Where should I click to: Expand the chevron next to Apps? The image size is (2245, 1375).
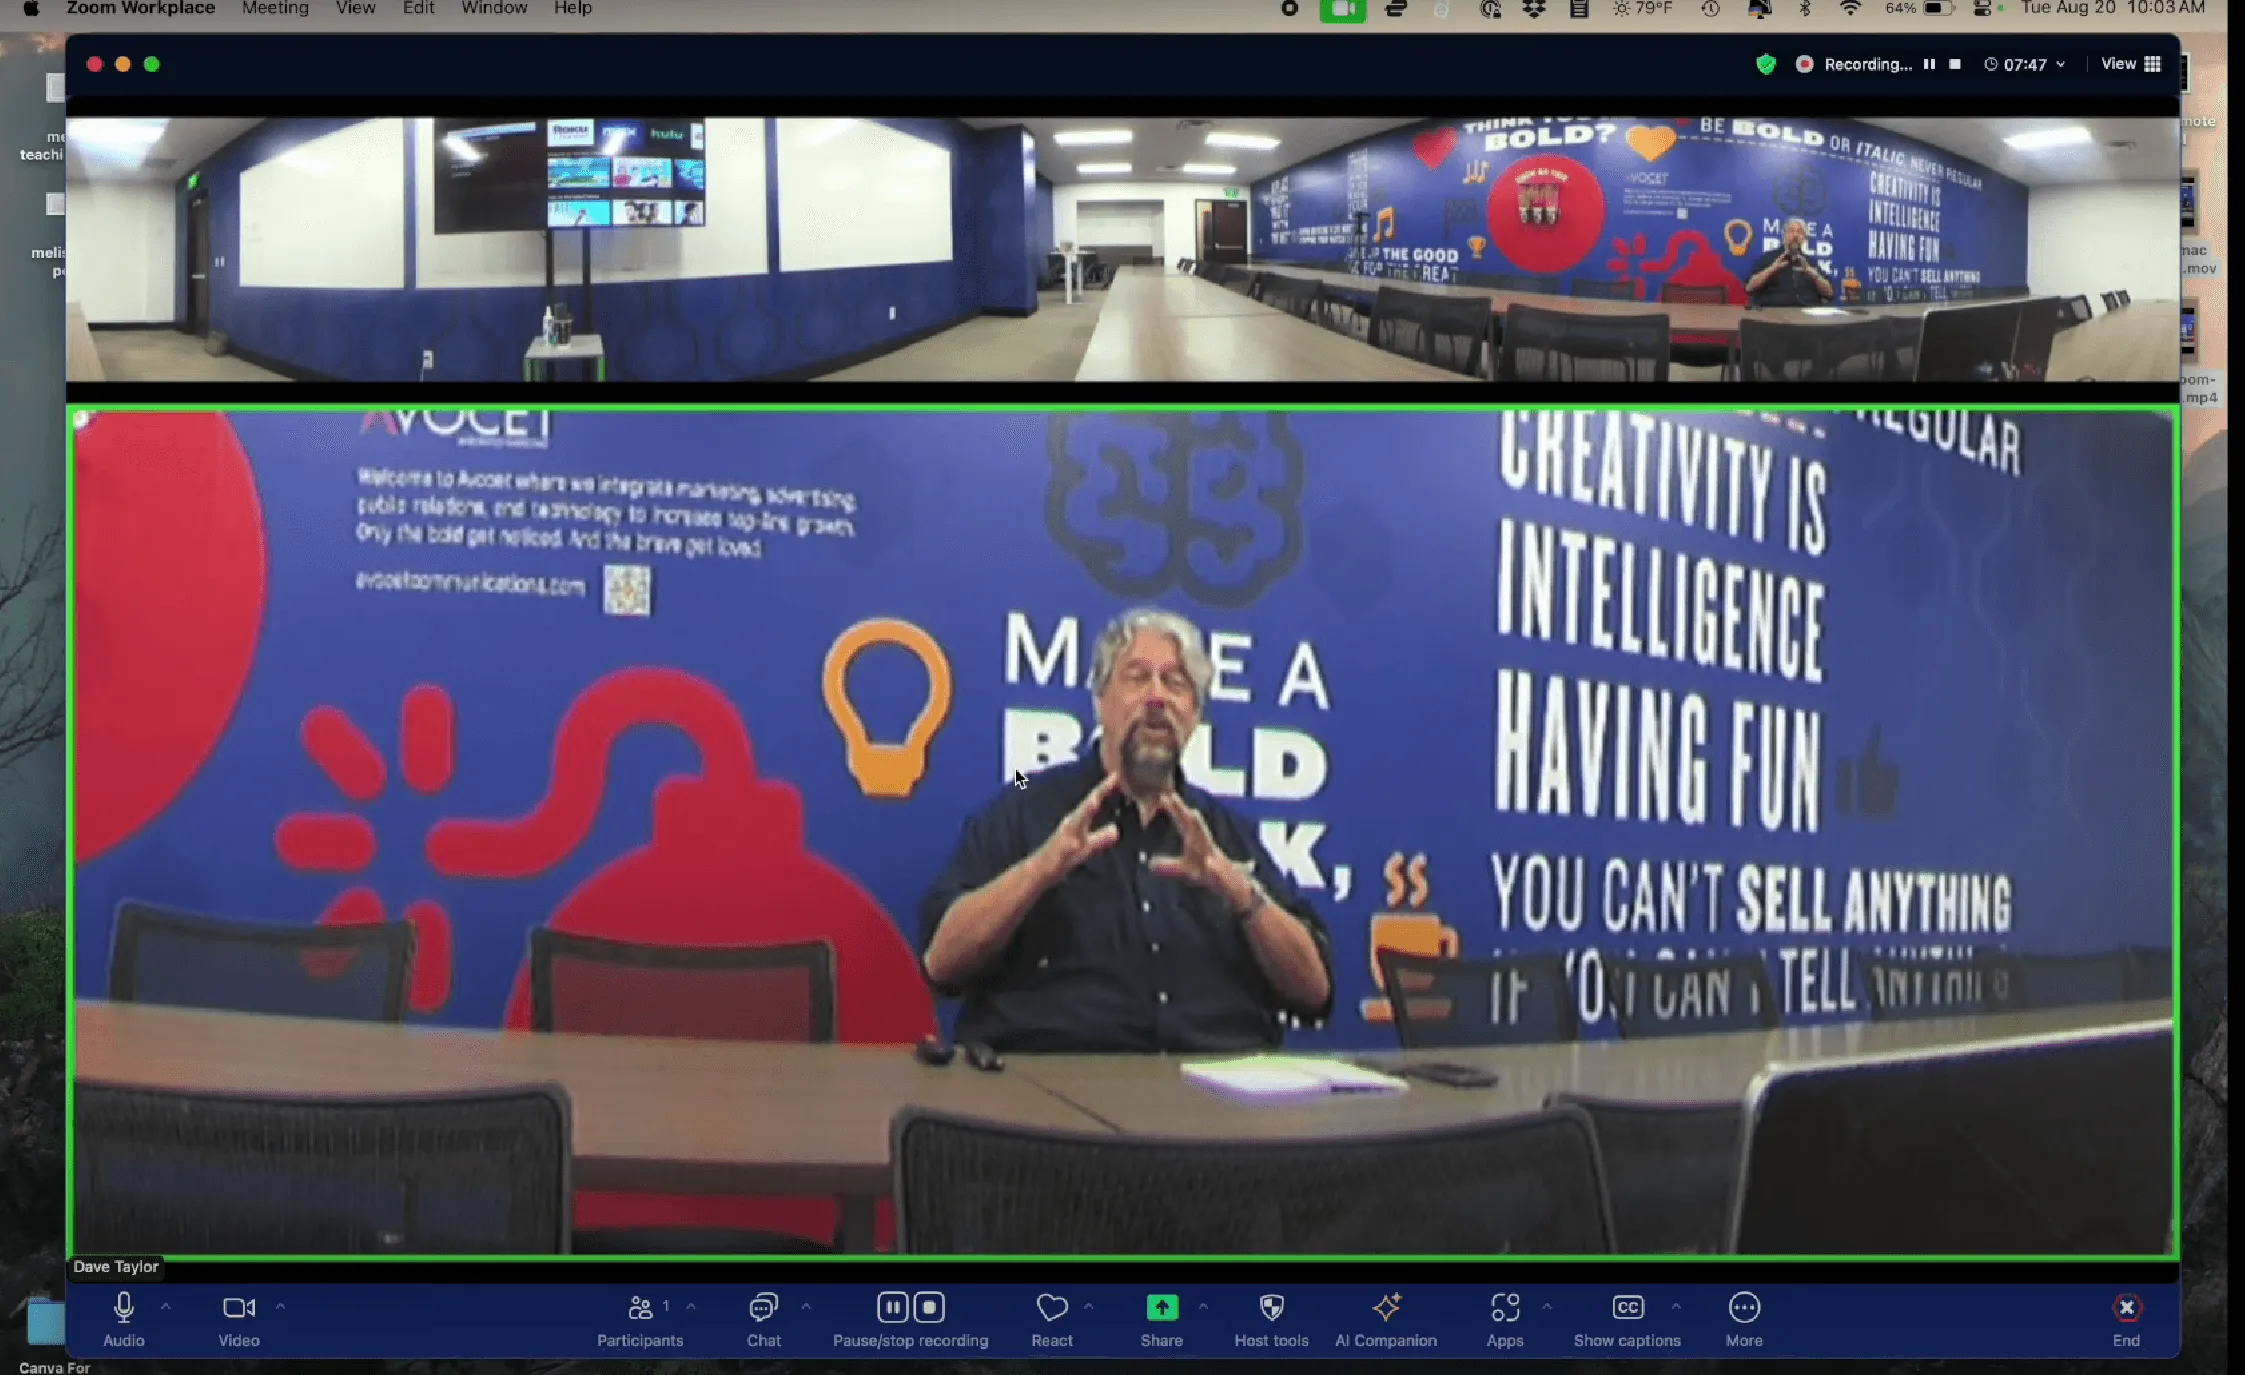click(x=1547, y=1306)
